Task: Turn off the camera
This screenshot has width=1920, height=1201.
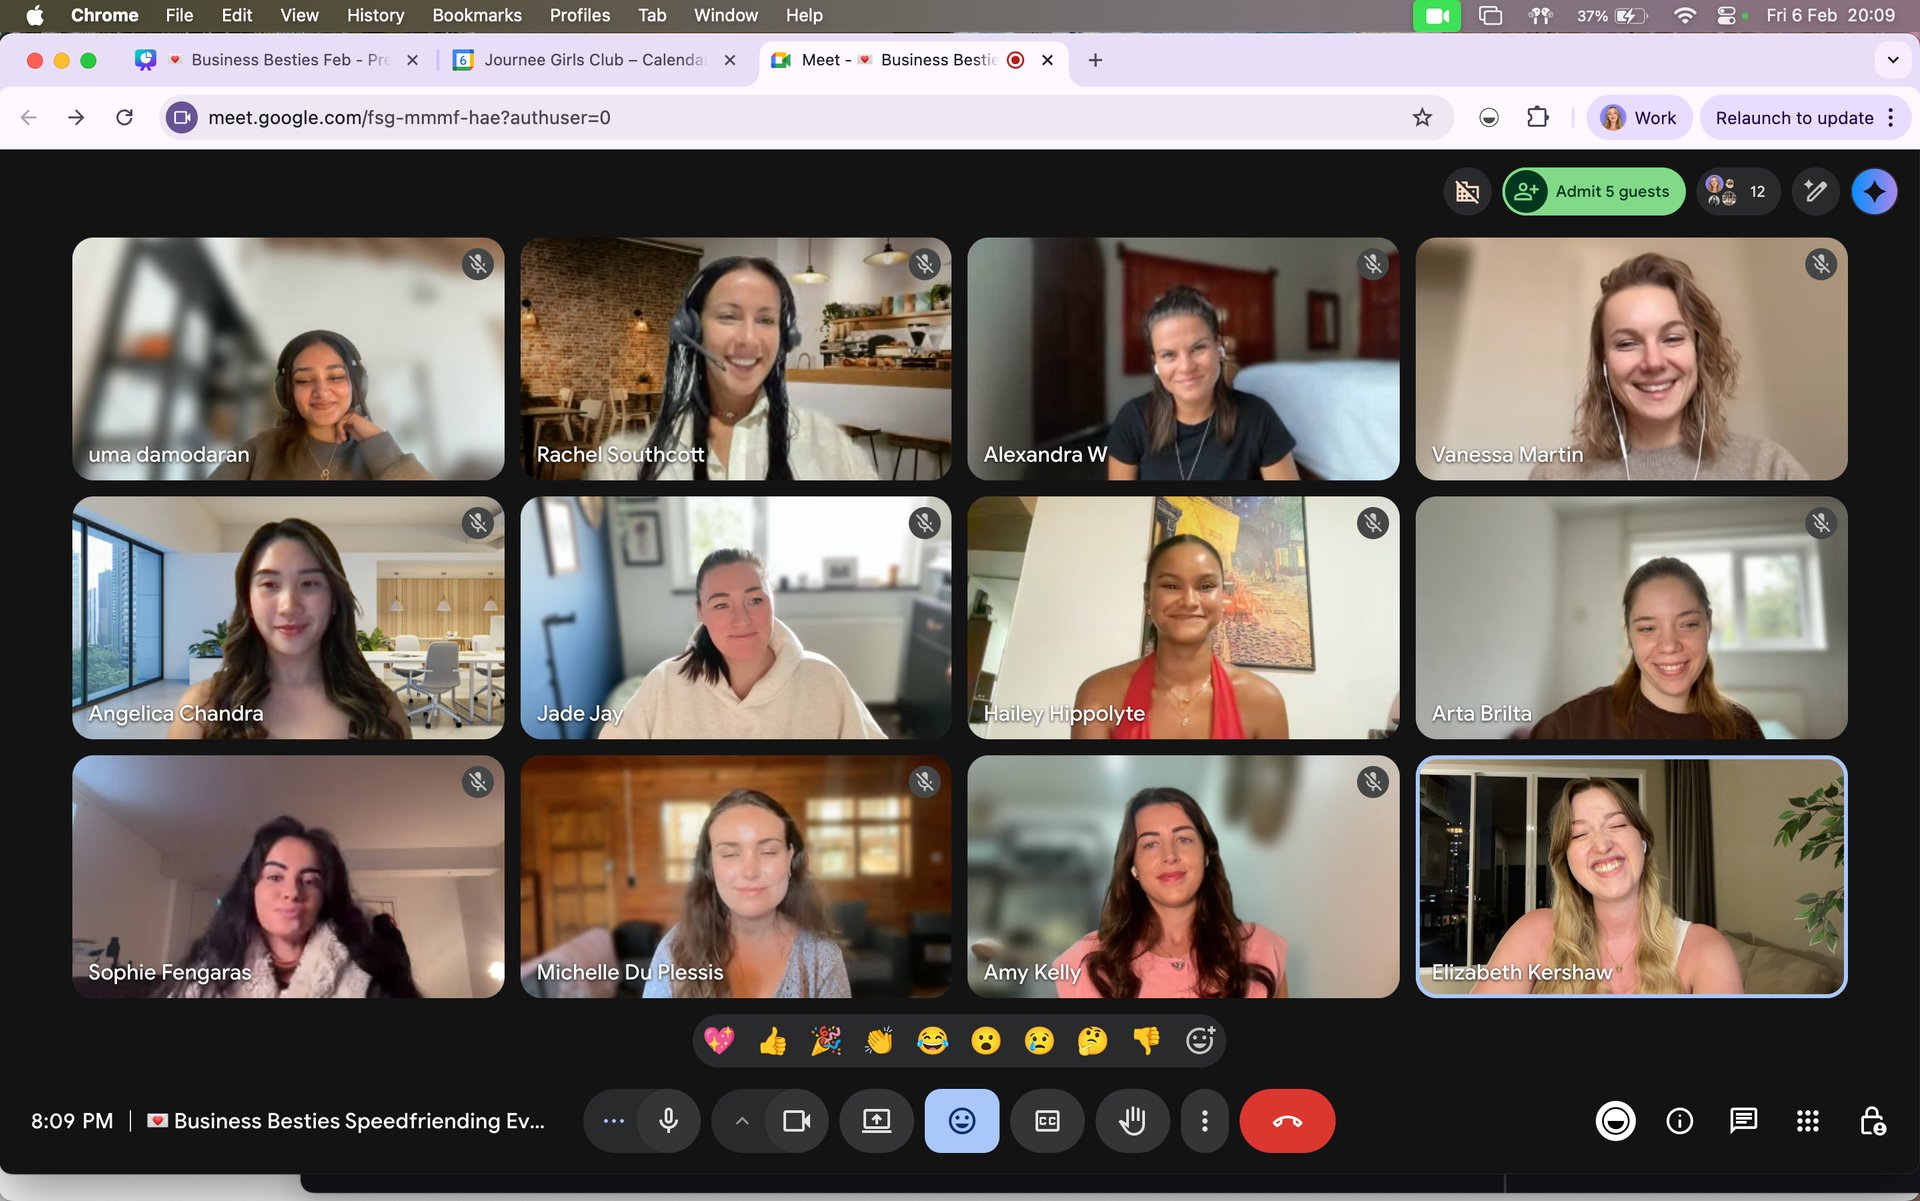Action: coord(796,1121)
